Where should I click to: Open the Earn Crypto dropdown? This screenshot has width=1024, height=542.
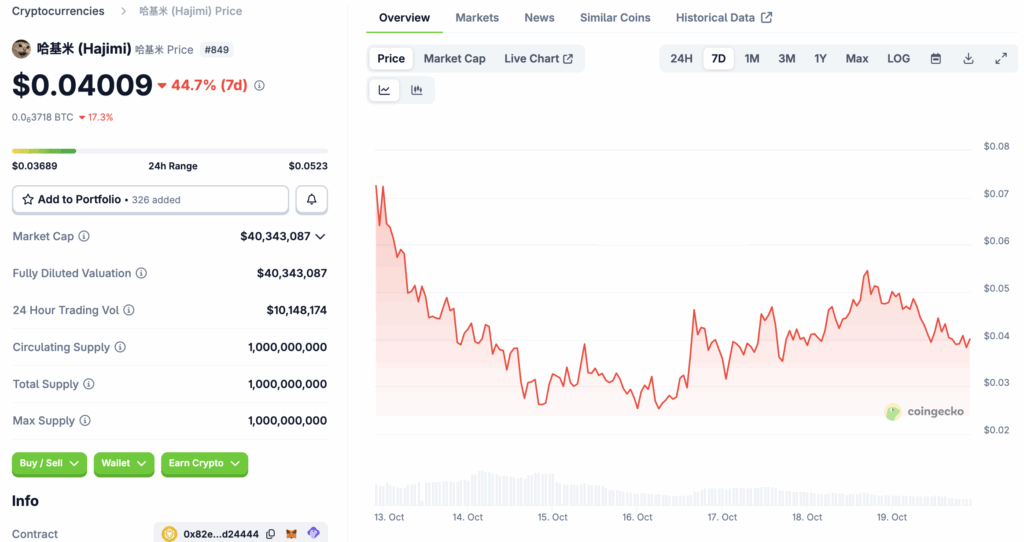(204, 464)
